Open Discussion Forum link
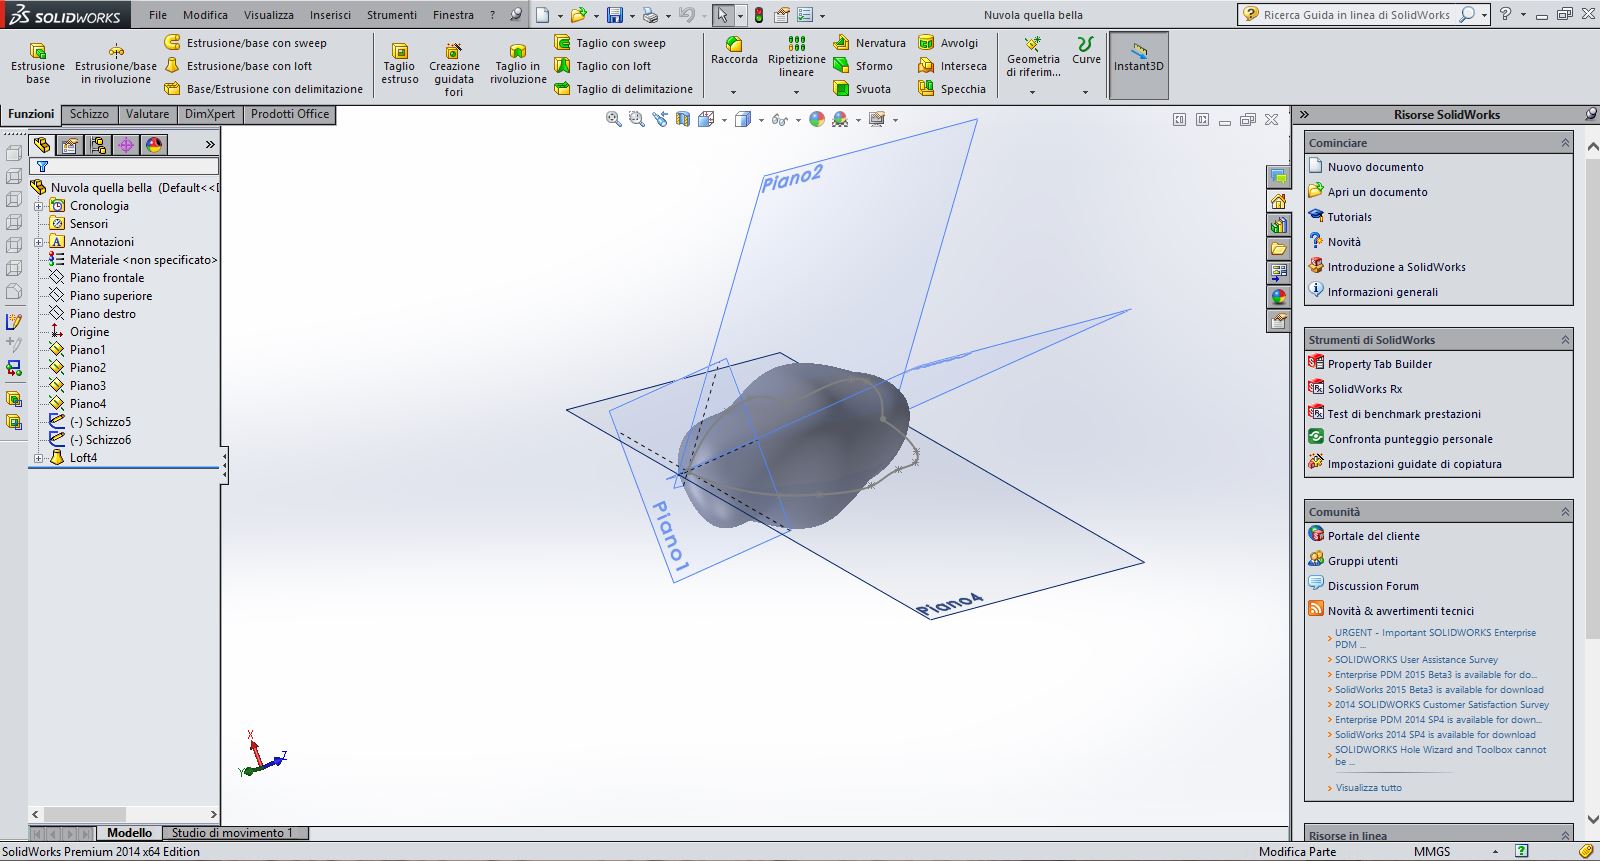The height and width of the screenshot is (861, 1600). click(x=1373, y=586)
